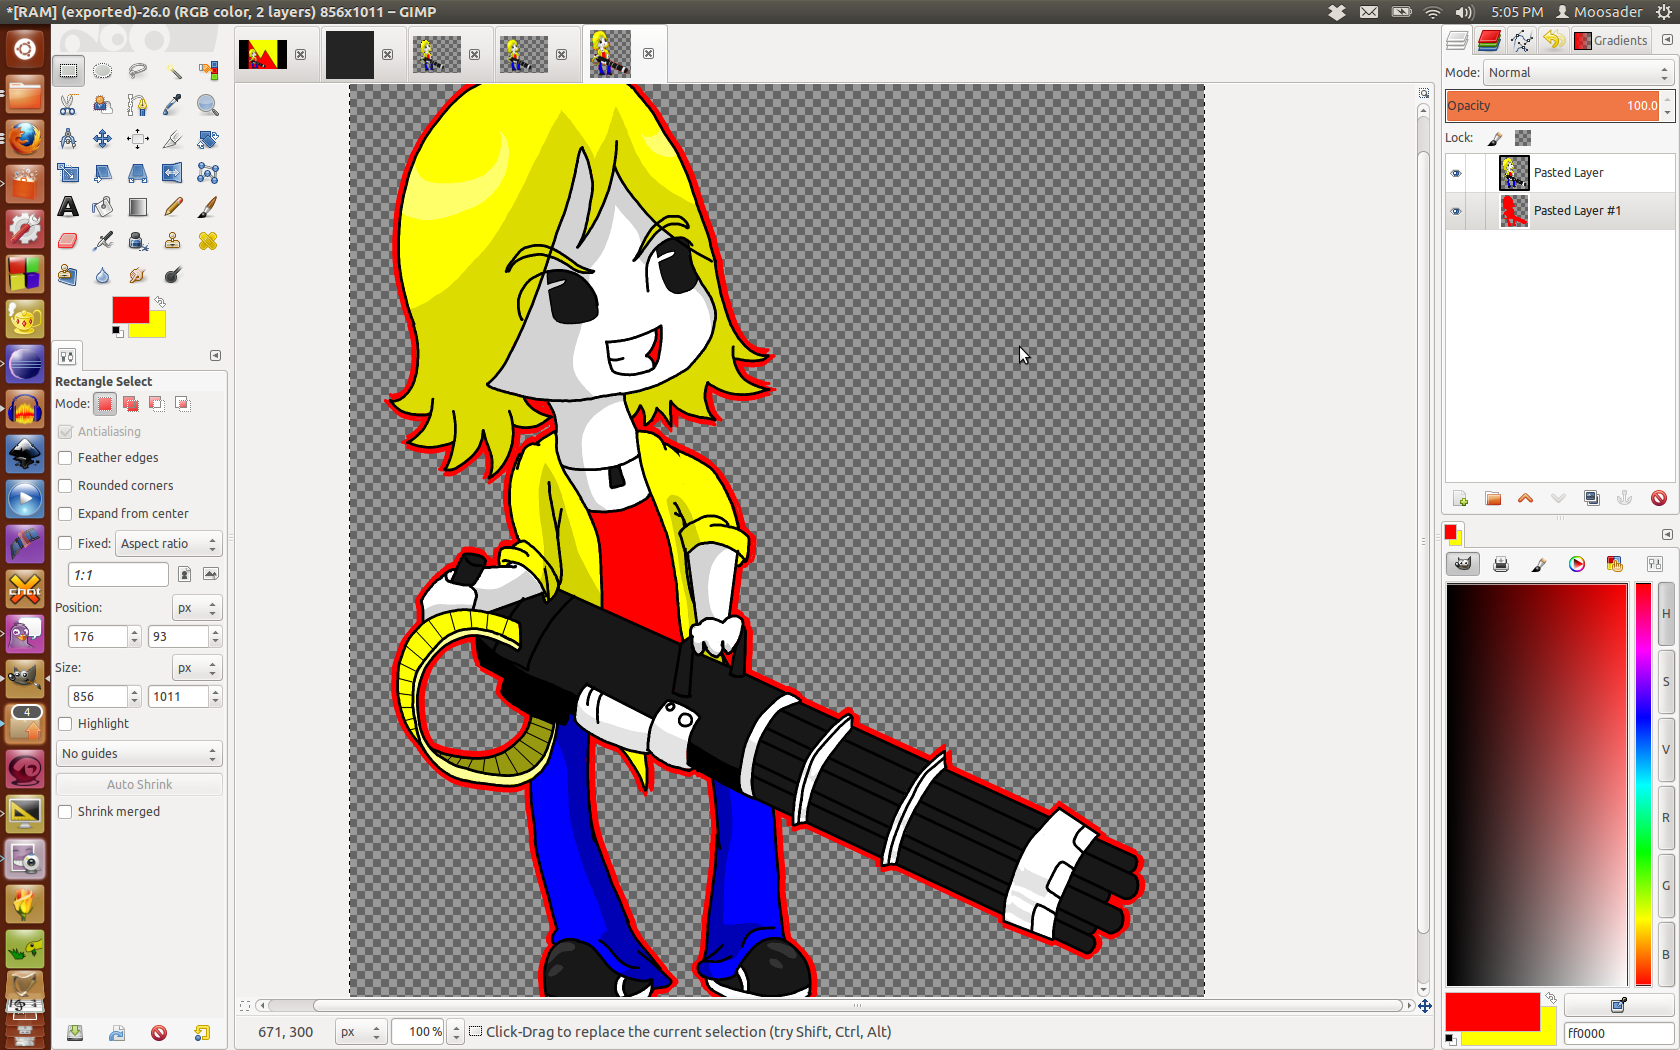Hide the Pasted Layer #1 visibility eye
The height and width of the screenshot is (1050, 1680).
[x=1456, y=211]
